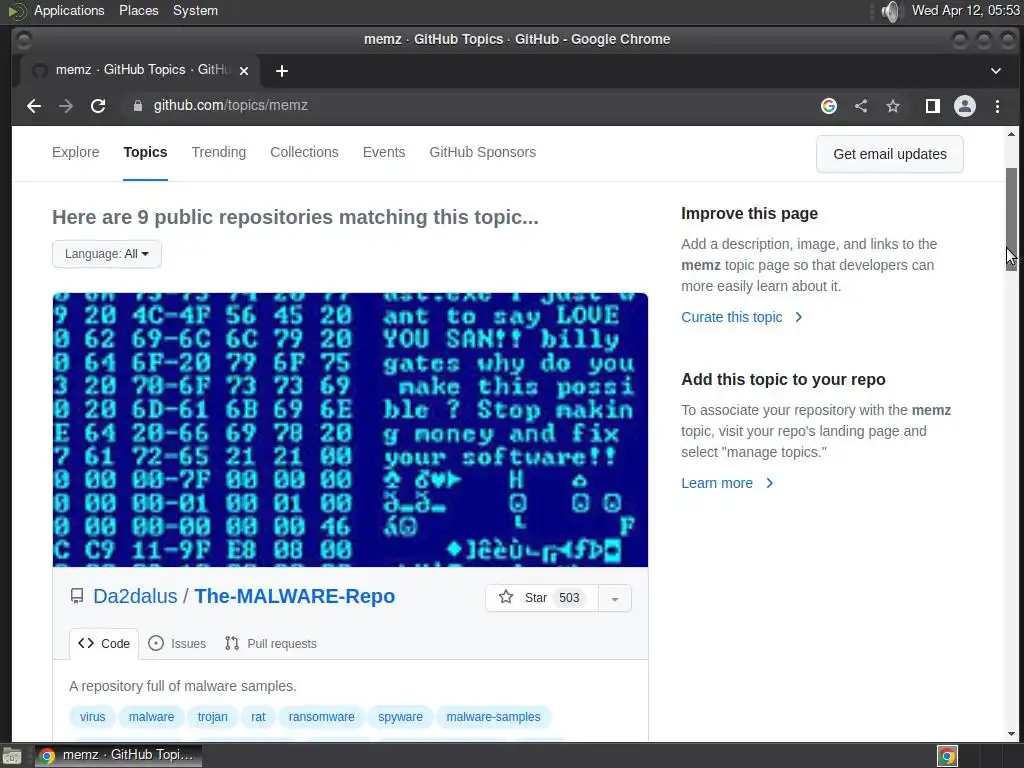Click the Learn more link
The image size is (1024, 768).
tap(727, 483)
